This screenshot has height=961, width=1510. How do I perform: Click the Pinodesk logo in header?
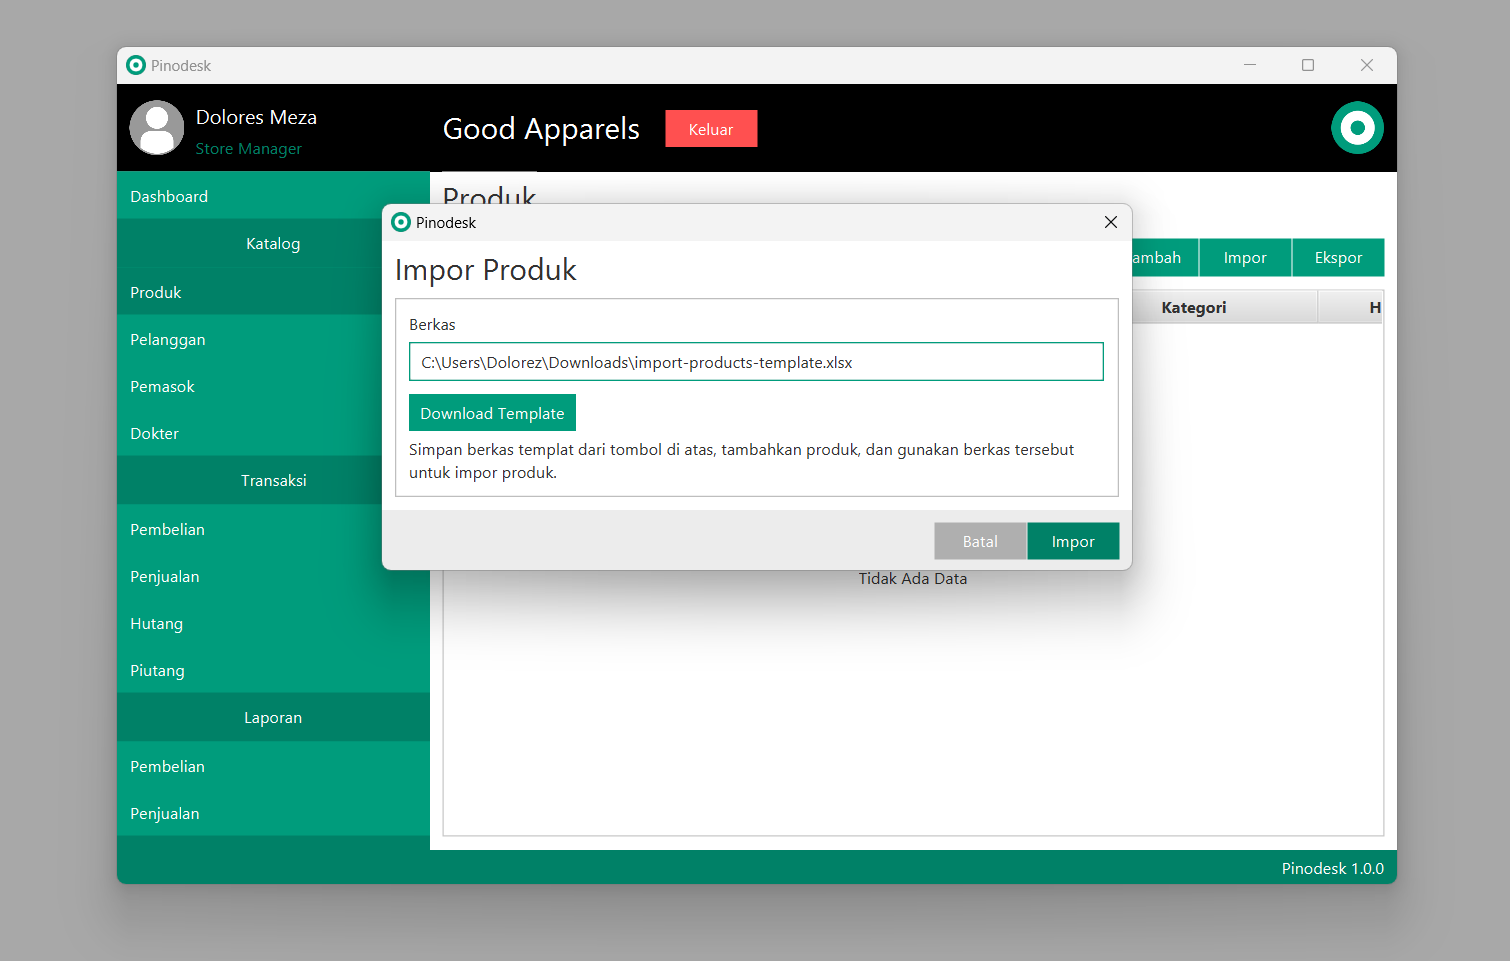coord(1357,128)
